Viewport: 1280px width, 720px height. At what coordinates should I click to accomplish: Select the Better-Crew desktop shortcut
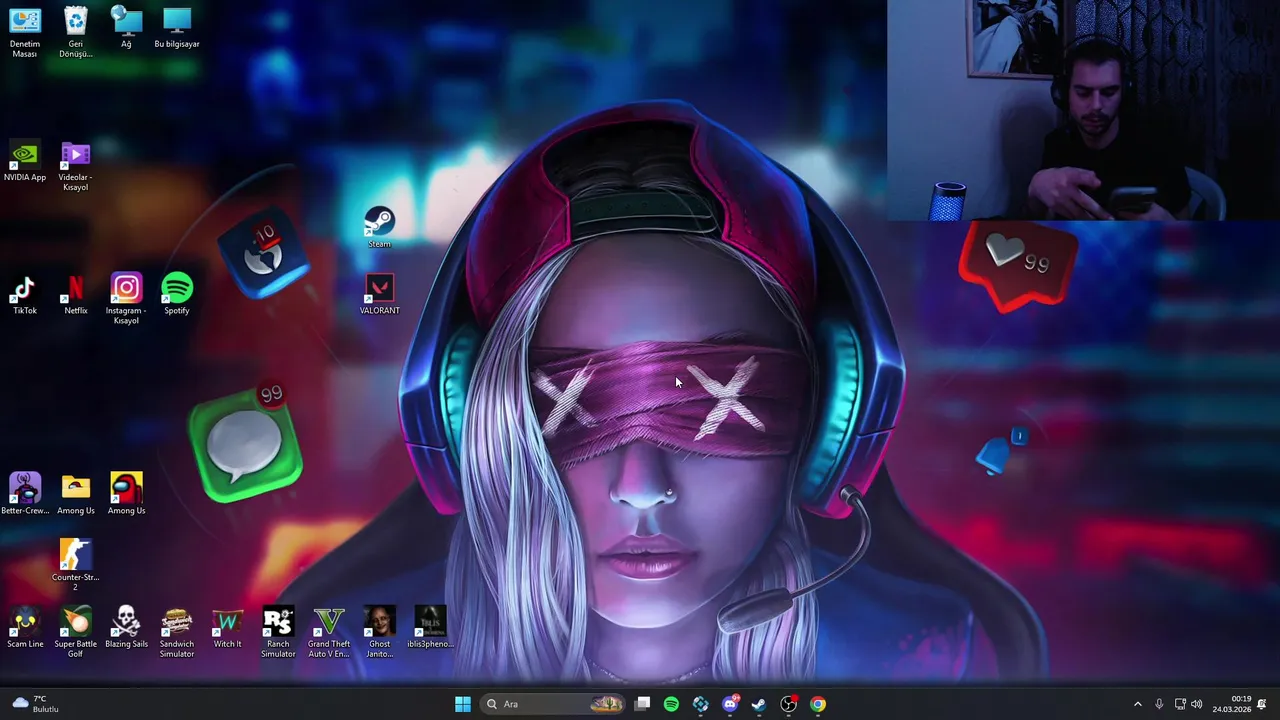(25, 495)
